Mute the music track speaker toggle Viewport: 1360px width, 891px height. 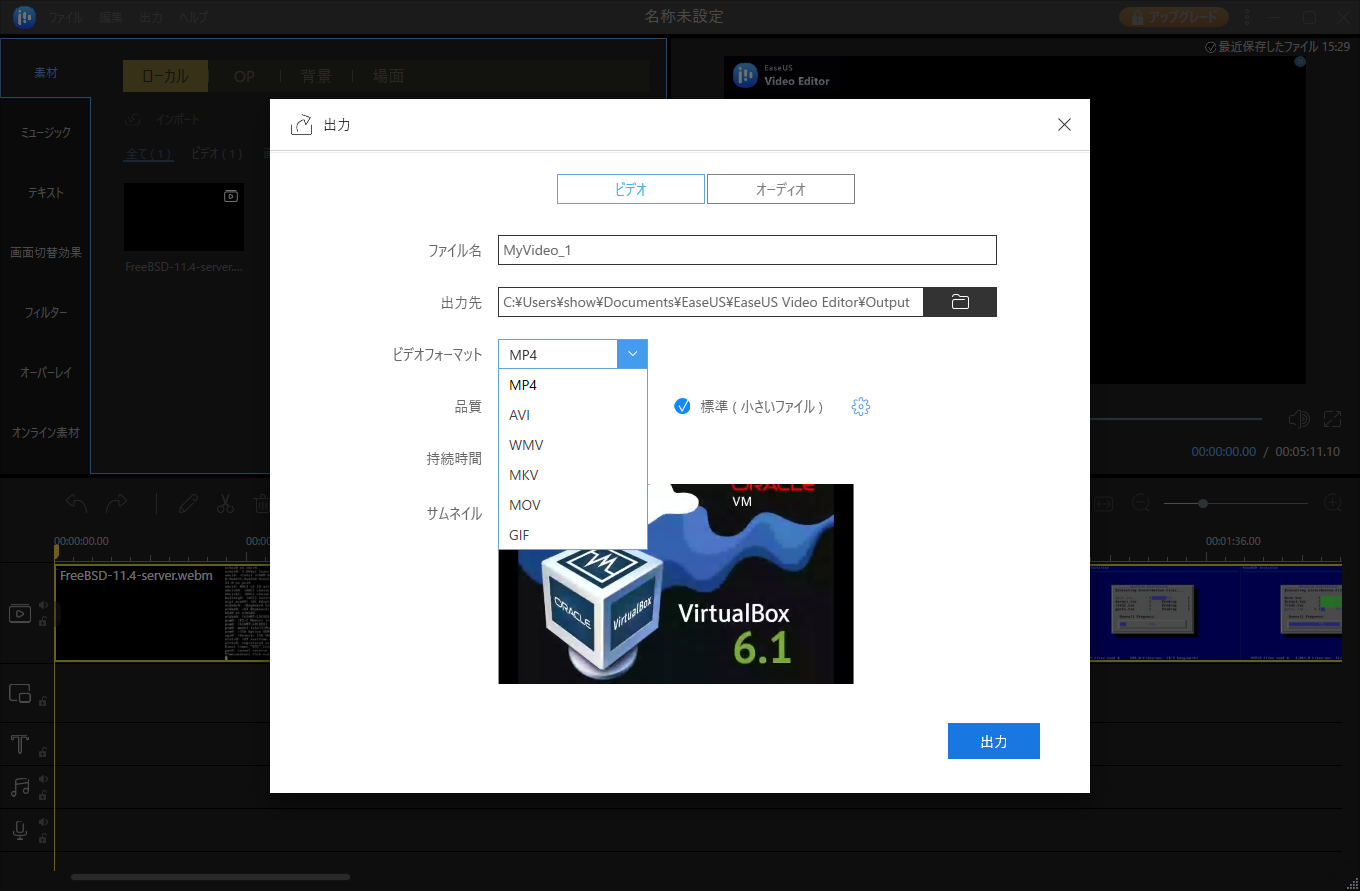[x=43, y=779]
